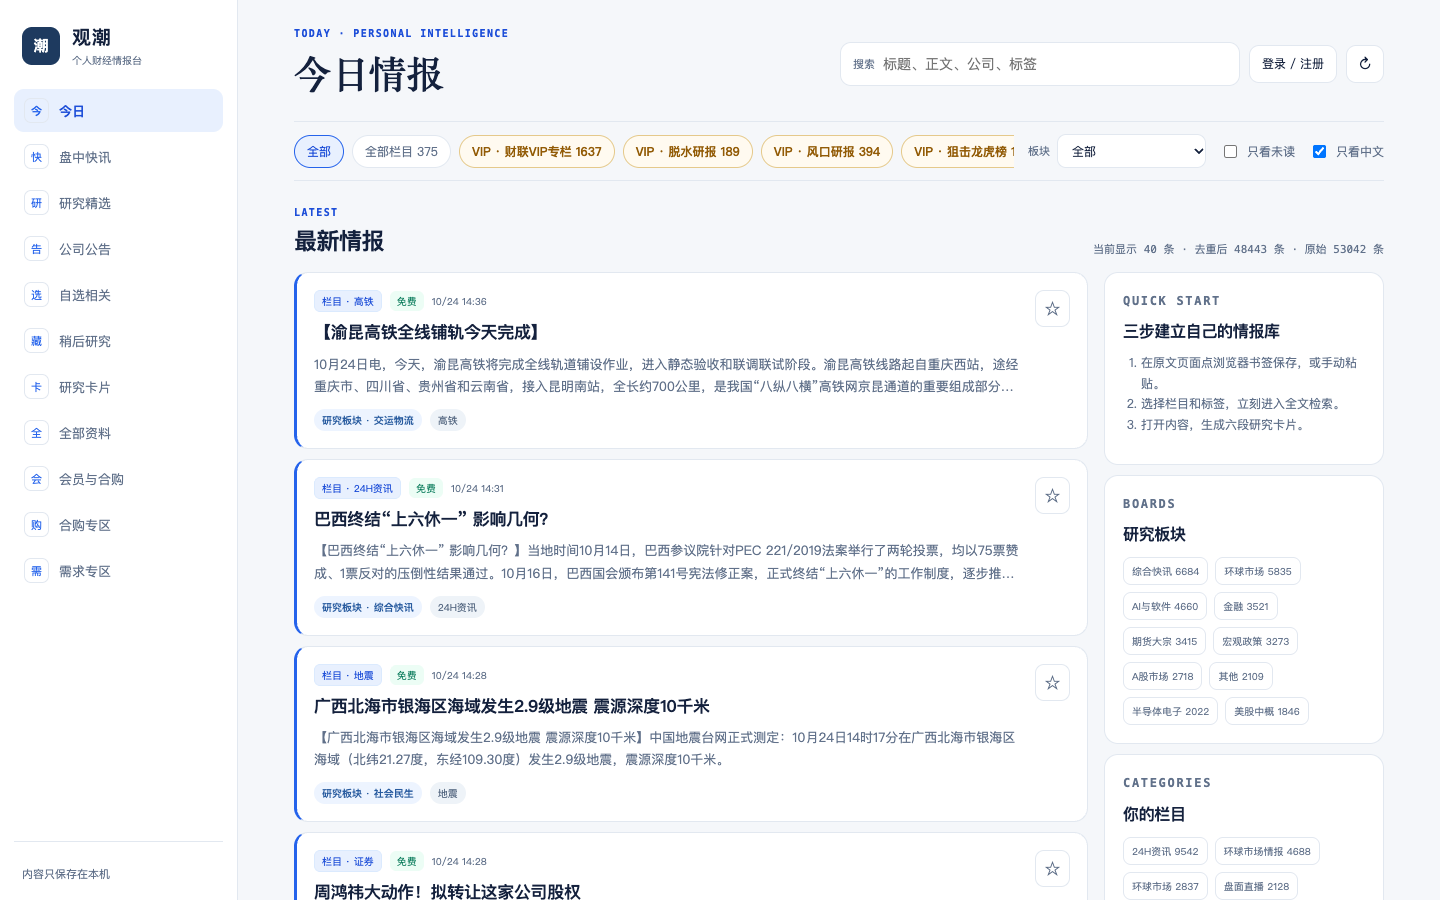Open 研究卡片 page
This screenshot has width=1440, height=900.
118,387
